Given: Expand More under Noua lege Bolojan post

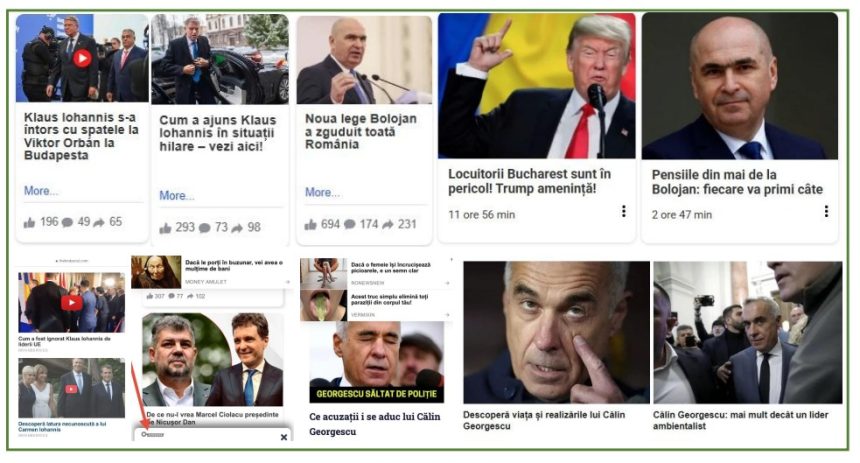Looking at the screenshot, I should tap(322, 193).
